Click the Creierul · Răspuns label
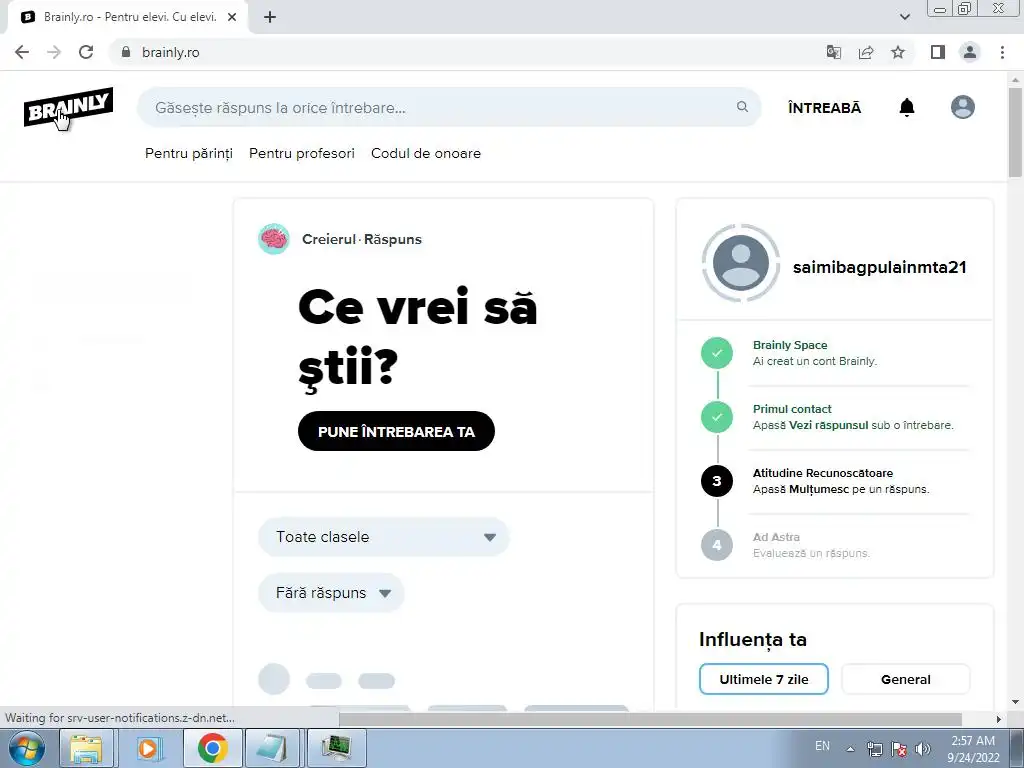Screen dimensions: 1024x768 (362, 240)
